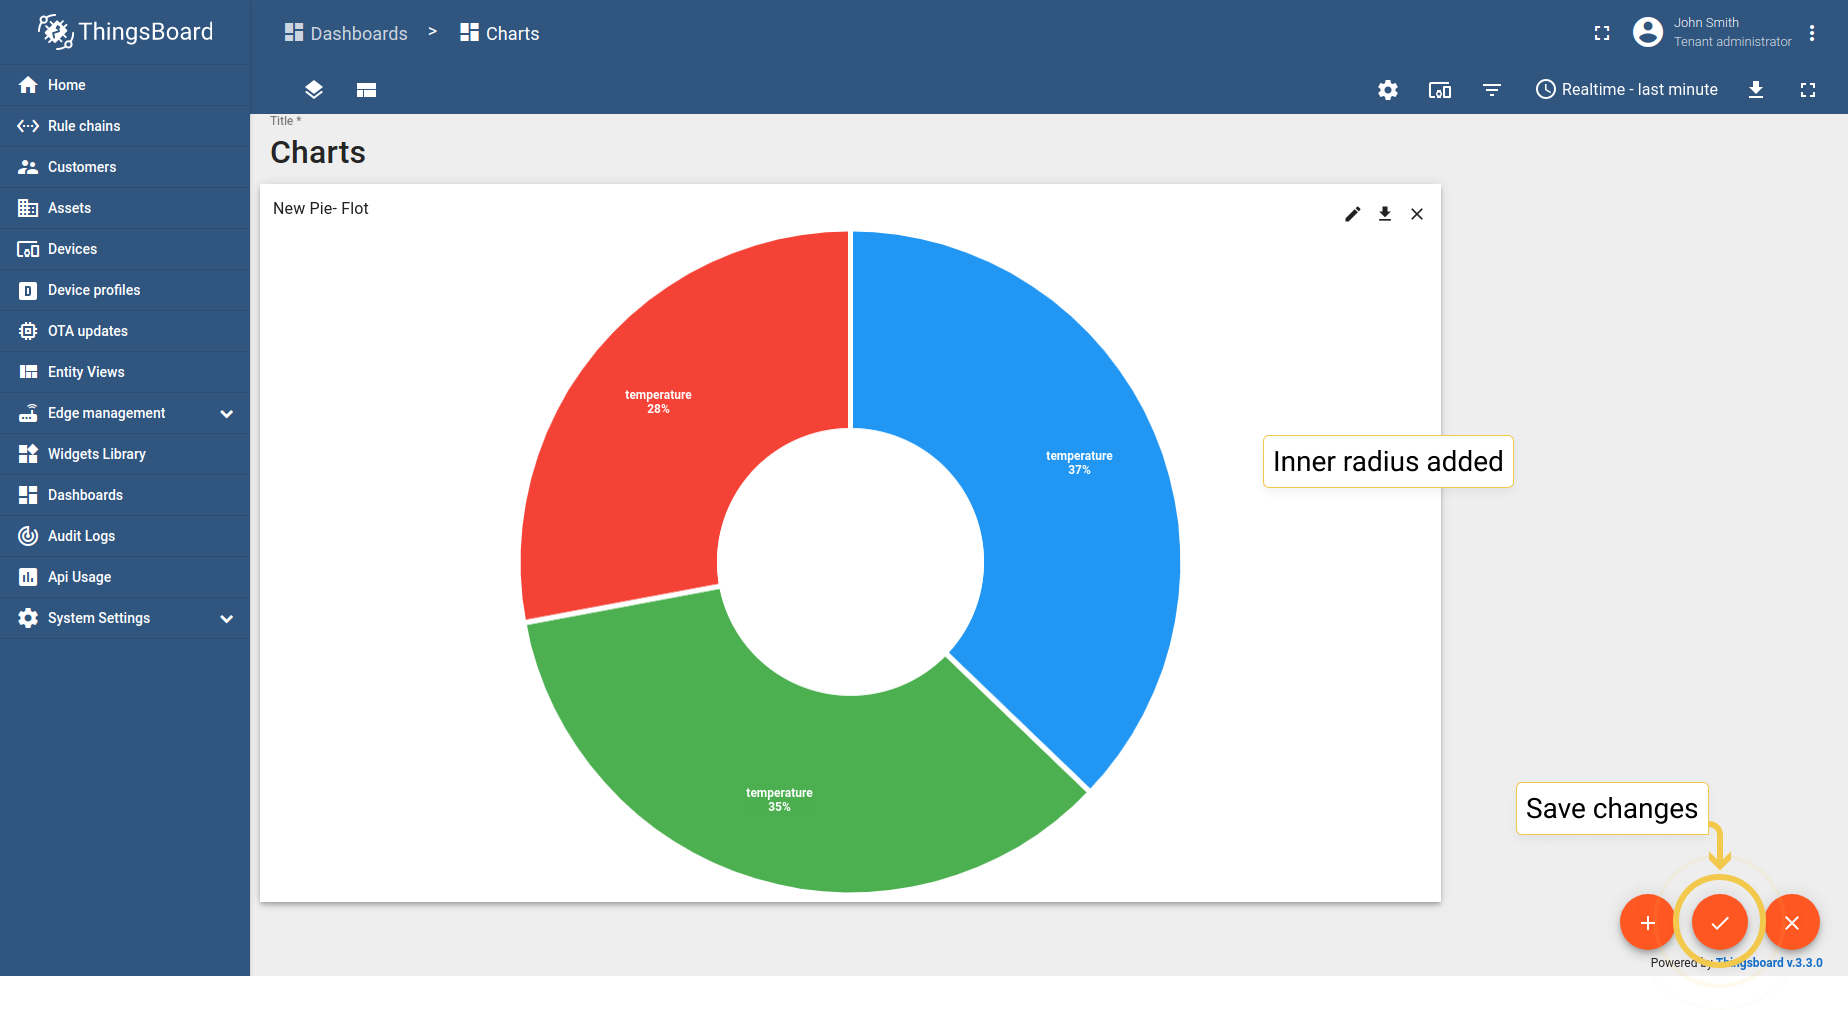Open the entity aliases icon
Viewport: 1848px width, 1010px height.
[1440, 90]
